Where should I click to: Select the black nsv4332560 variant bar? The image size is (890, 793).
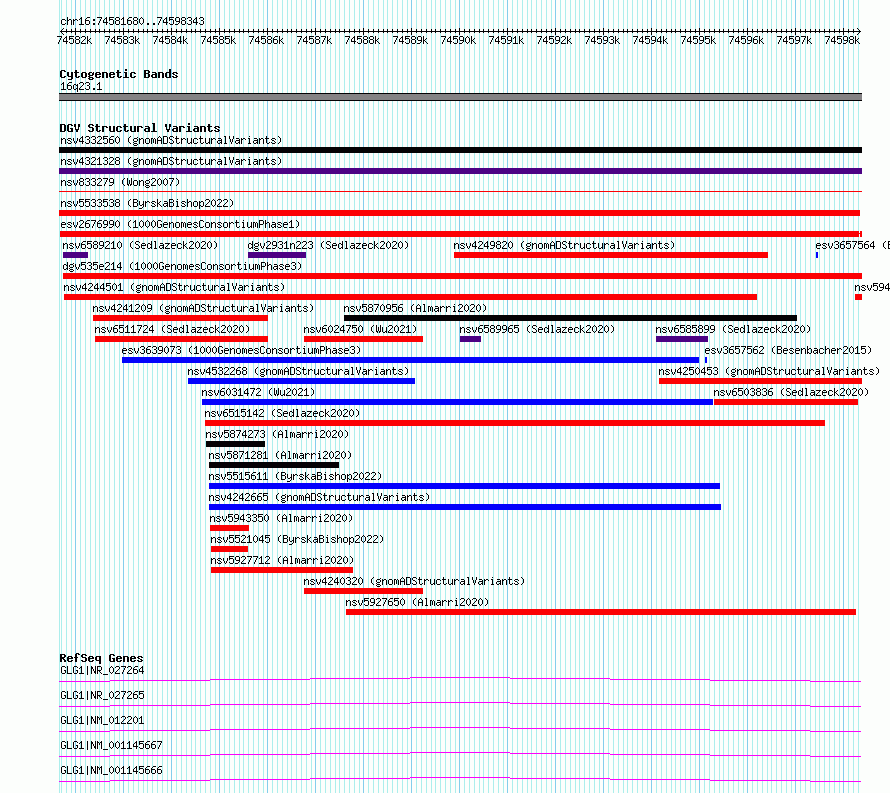(x=460, y=150)
